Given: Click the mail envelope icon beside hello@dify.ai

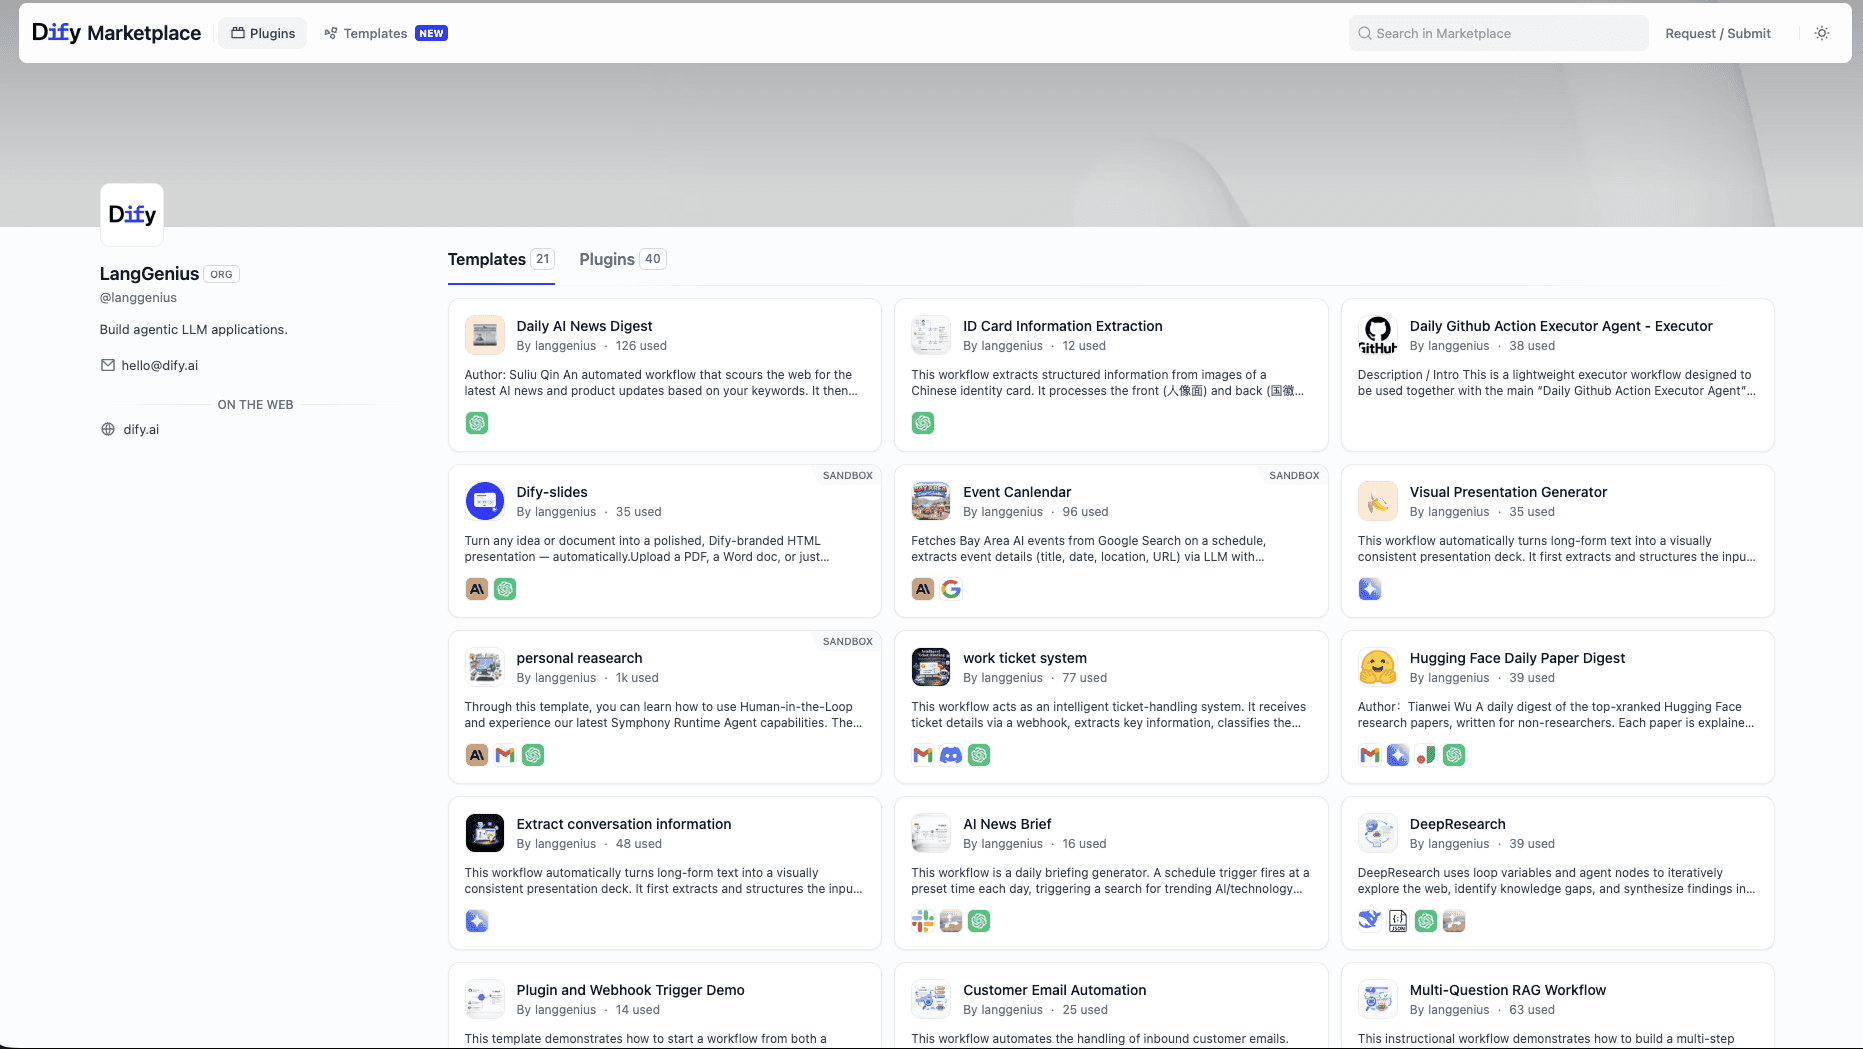Looking at the screenshot, I should 108,365.
